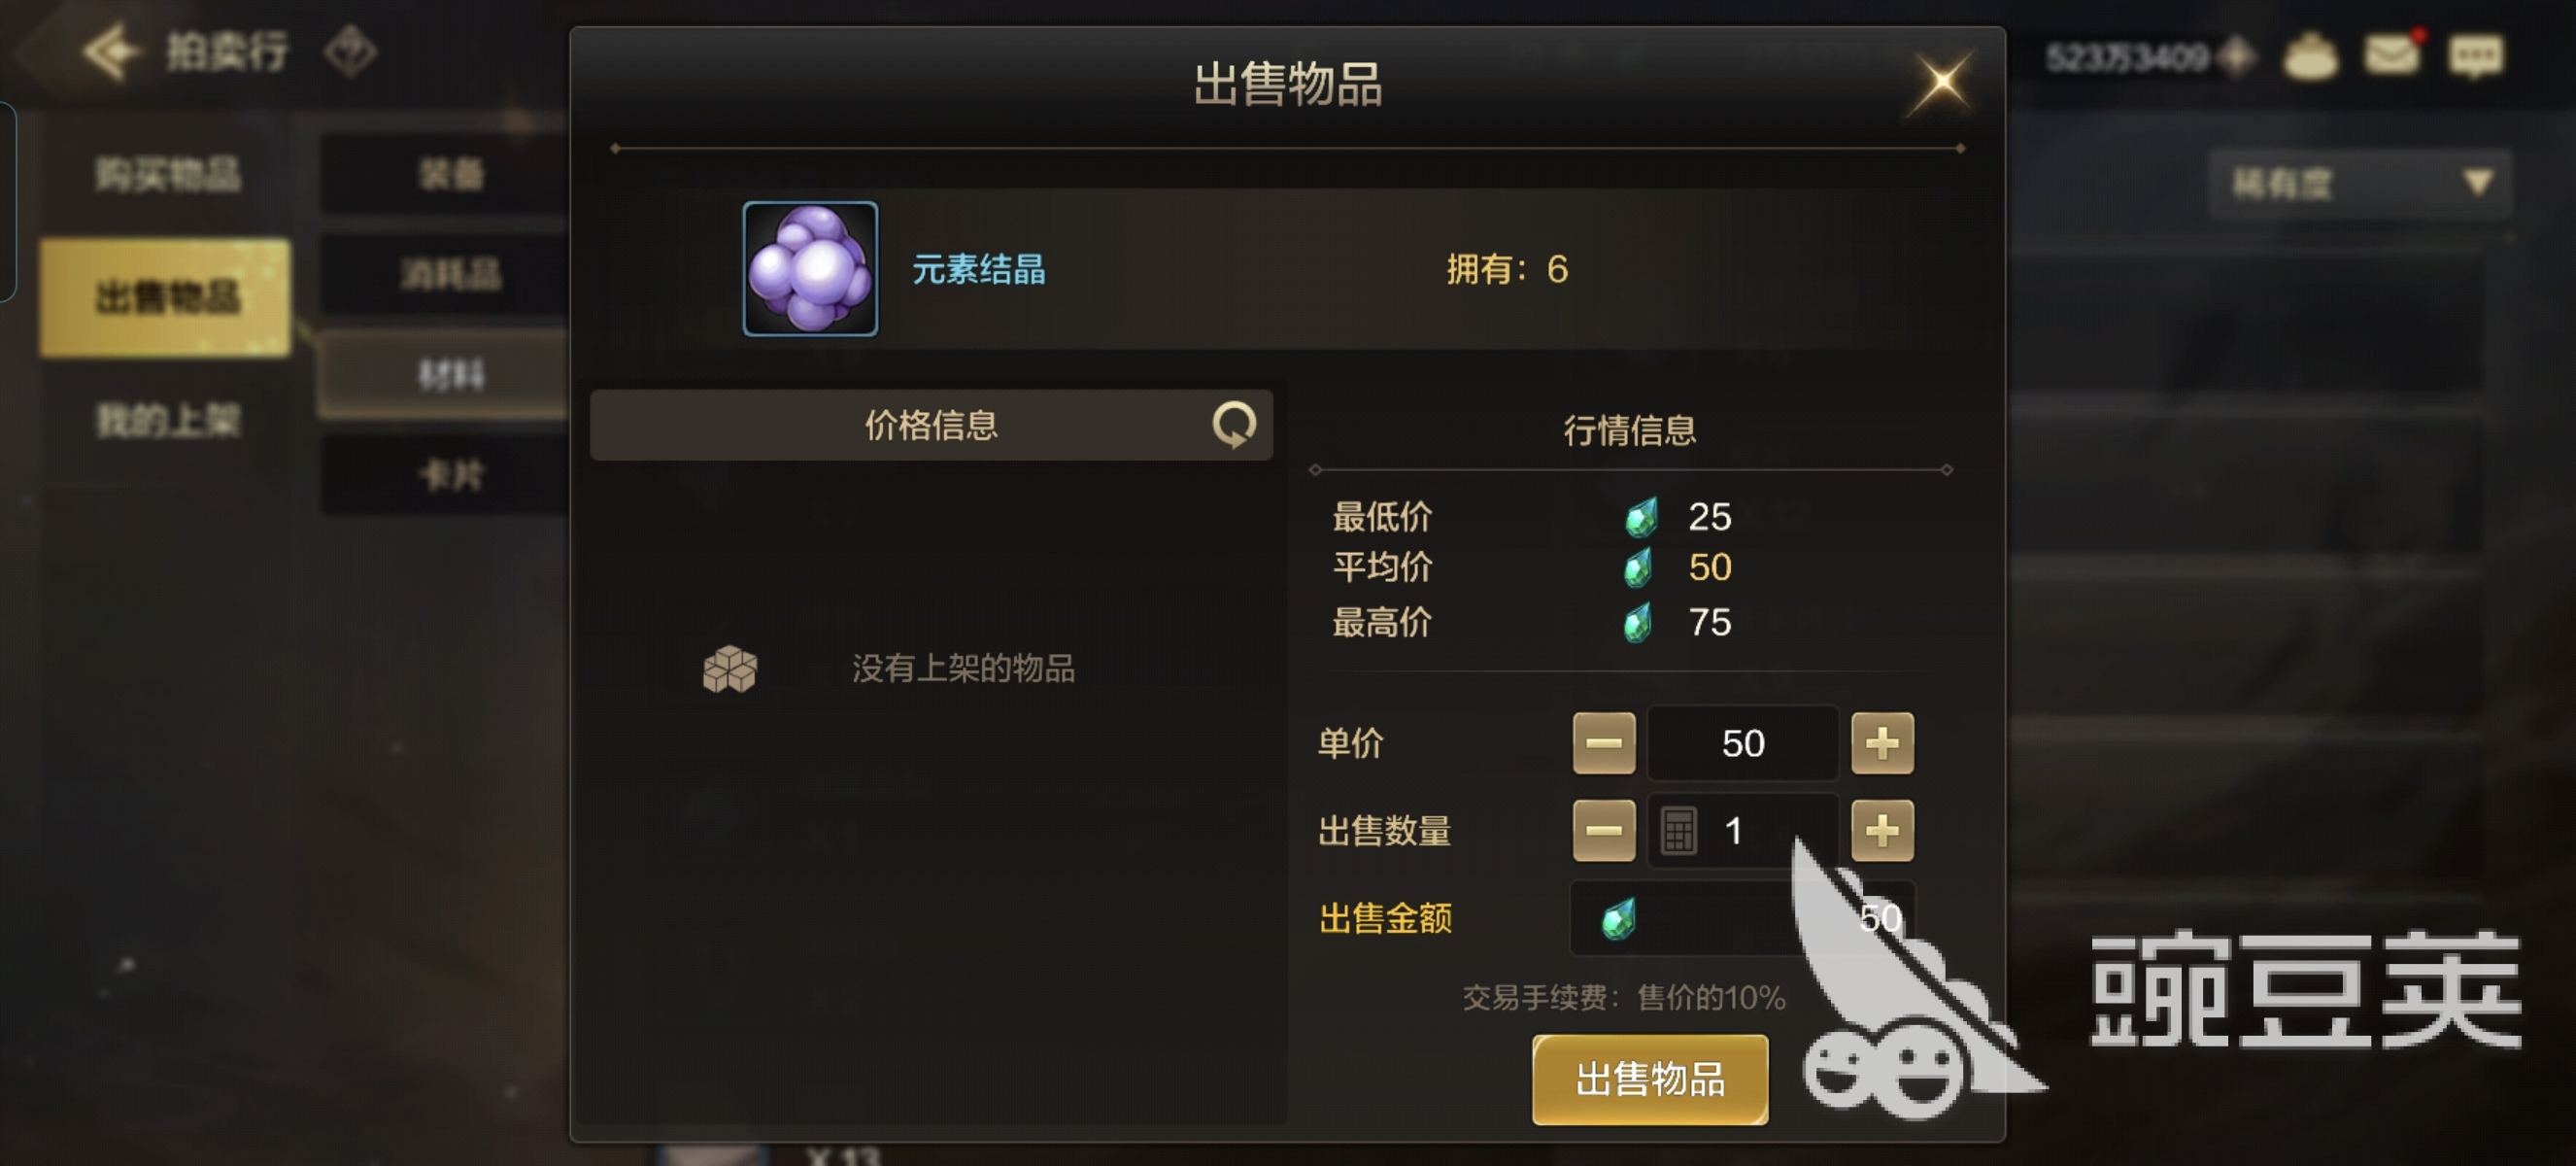Viewport: 2576px width, 1166px height.
Task: Open the chat bubble icon
Action: click(2475, 55)
